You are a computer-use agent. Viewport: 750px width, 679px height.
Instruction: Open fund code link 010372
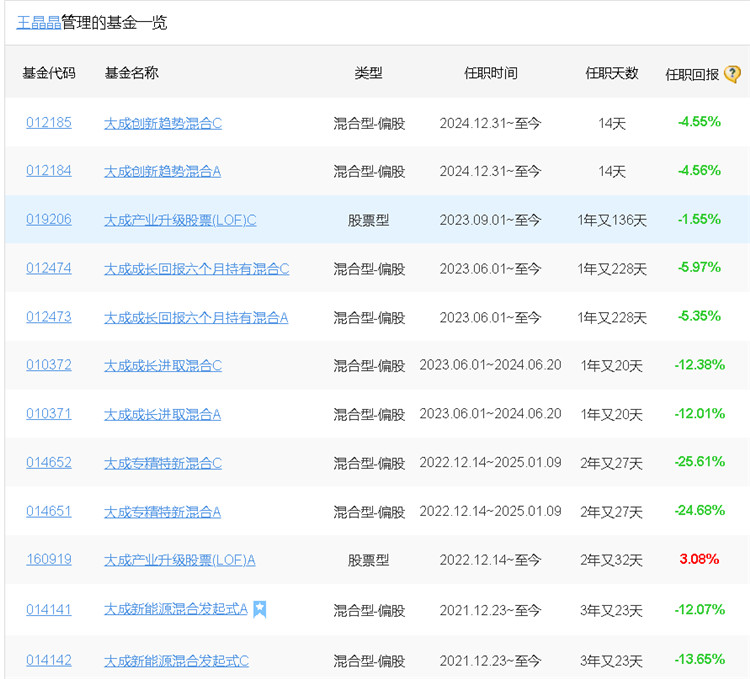[49, 365]
